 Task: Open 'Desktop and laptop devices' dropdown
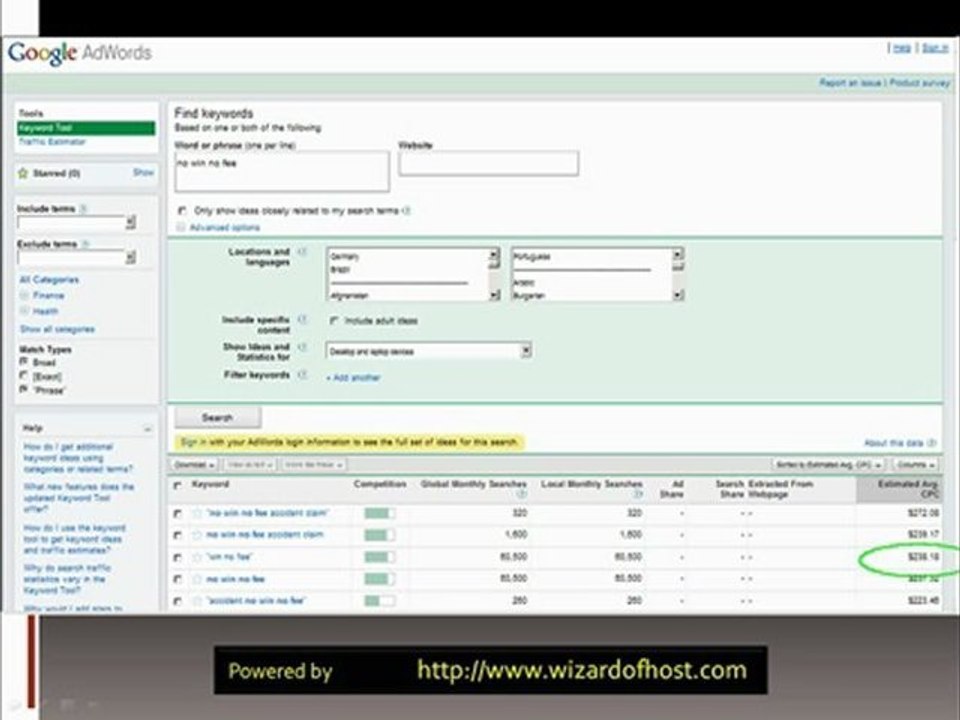coord(428,351)
